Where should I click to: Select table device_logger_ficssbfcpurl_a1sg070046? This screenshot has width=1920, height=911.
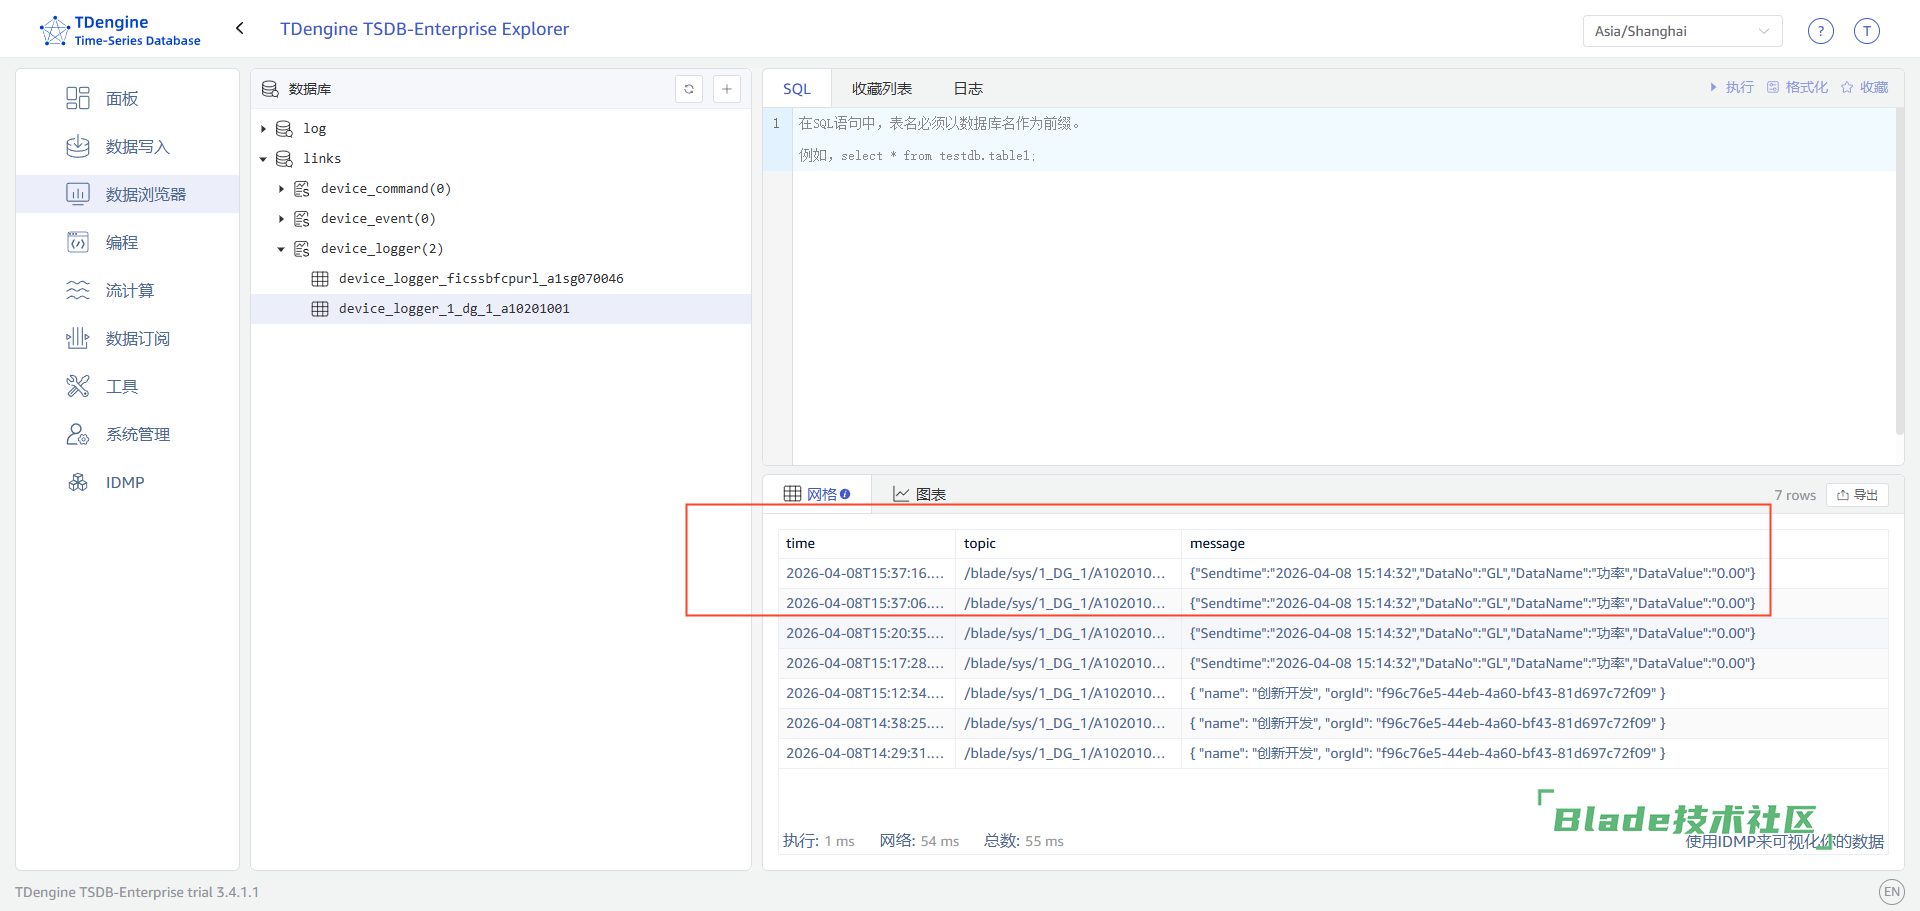pos(480,279)
